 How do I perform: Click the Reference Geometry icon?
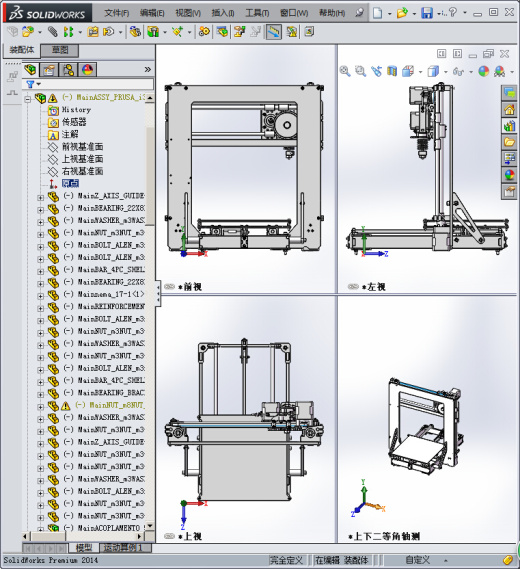[x=177, y=32]
